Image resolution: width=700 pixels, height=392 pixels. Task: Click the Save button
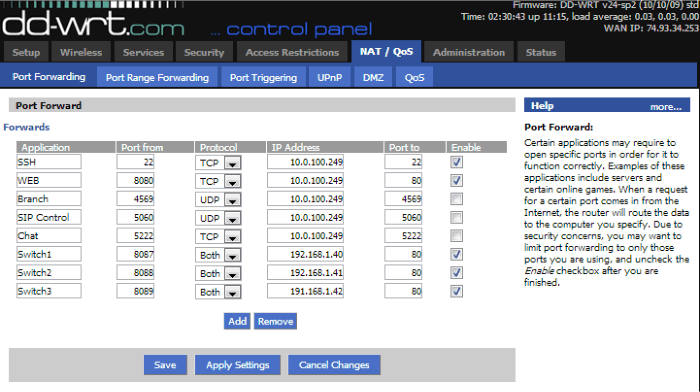165,365
